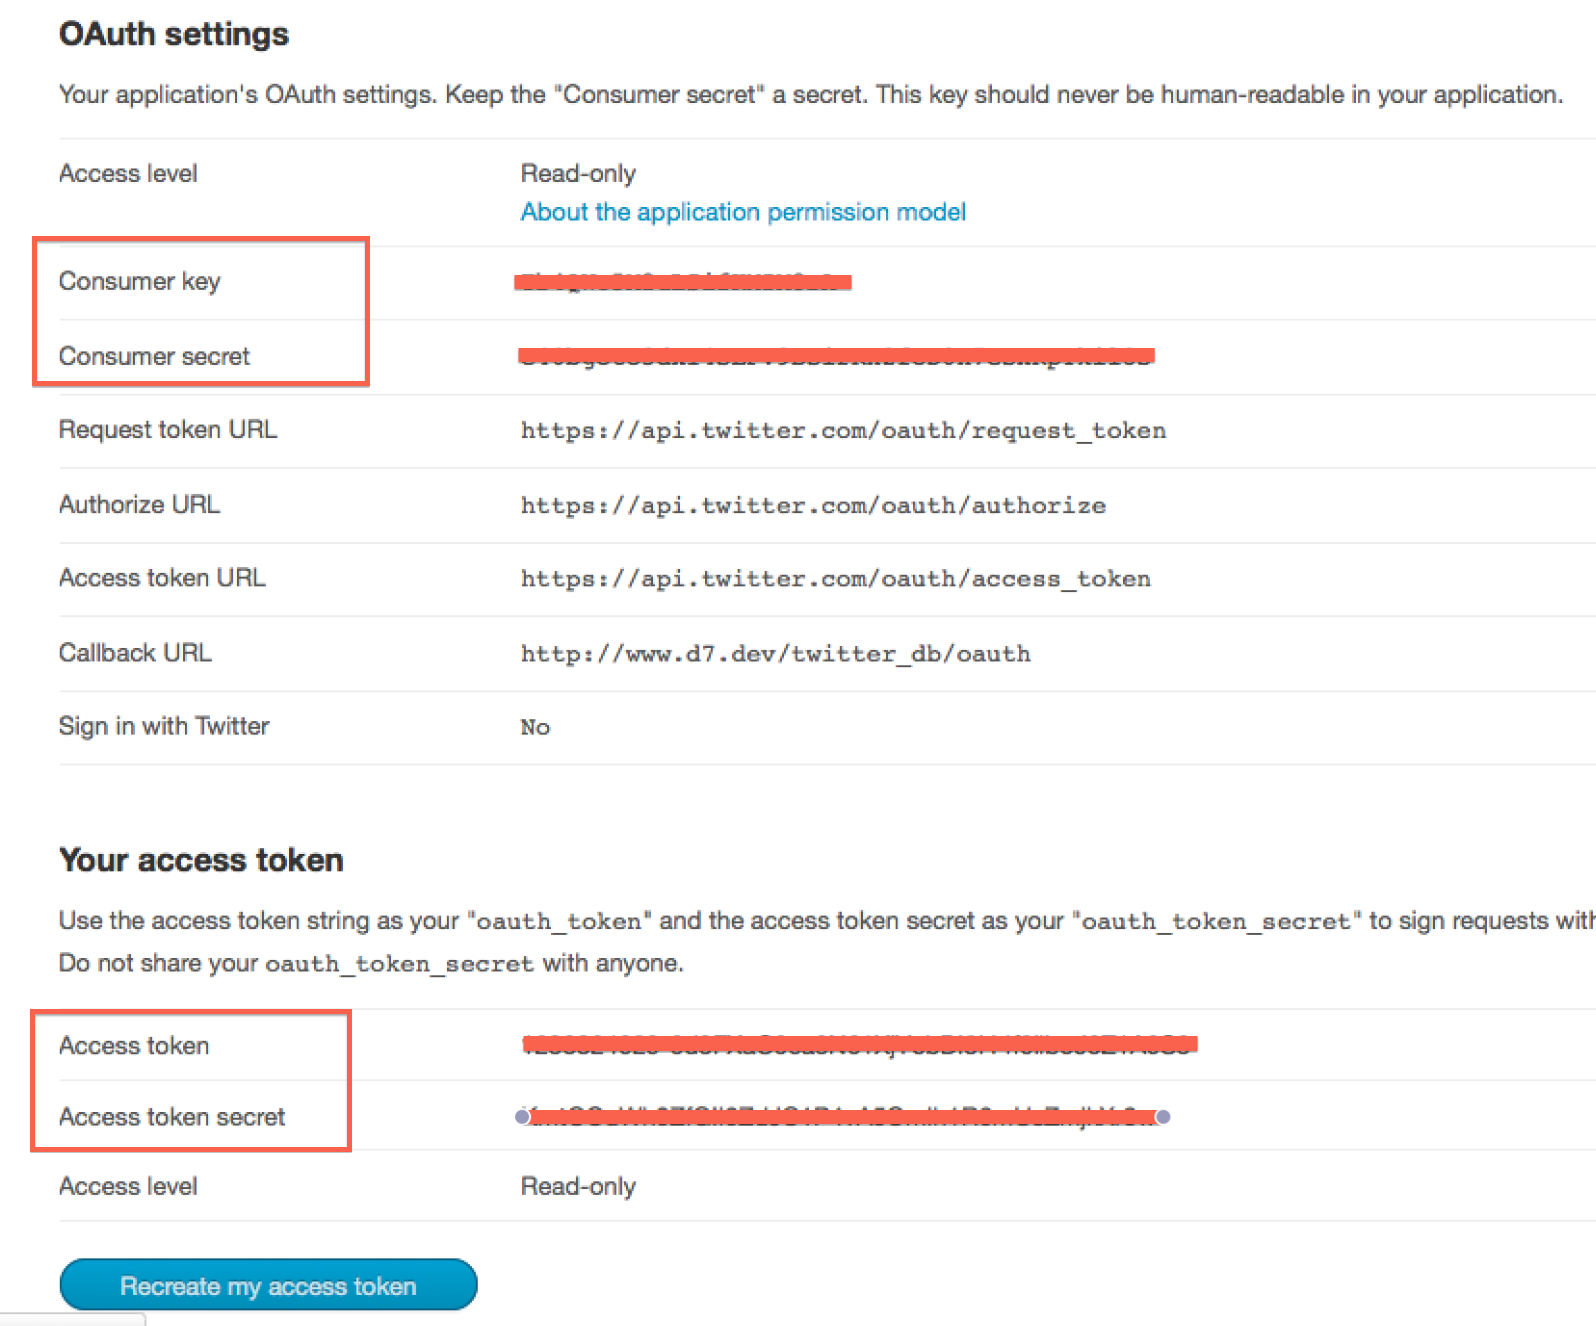Click the Sign in with Twitter label
The image size is (1596, 1326).
pyautogui.click(x=164, y=726)
